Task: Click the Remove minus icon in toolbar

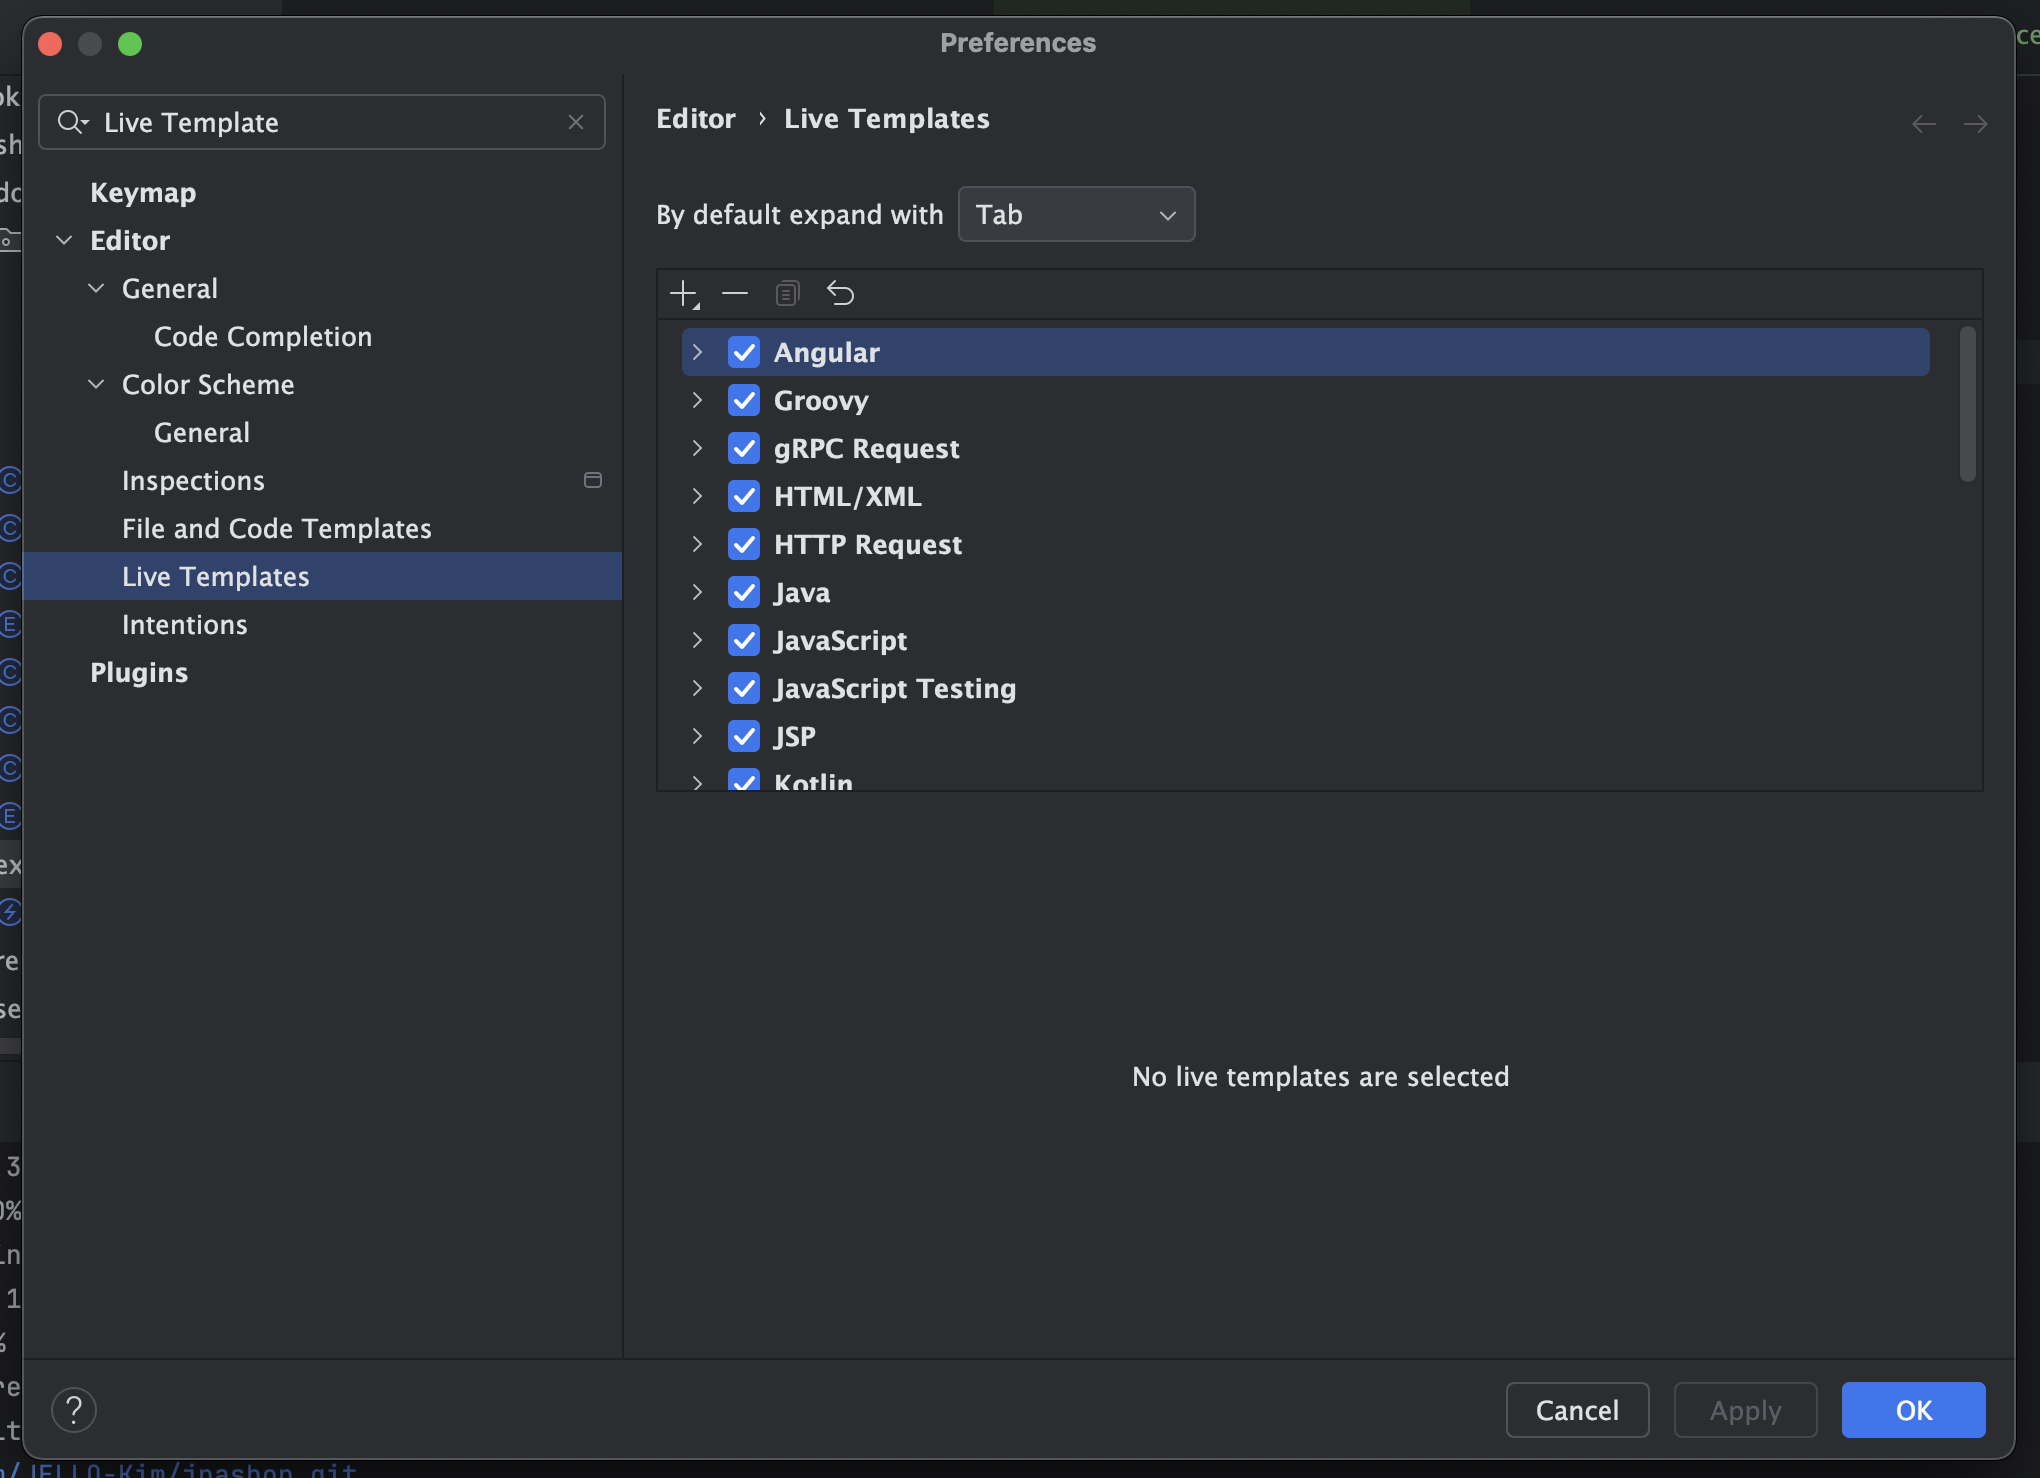Action: (x=735, y=294)
